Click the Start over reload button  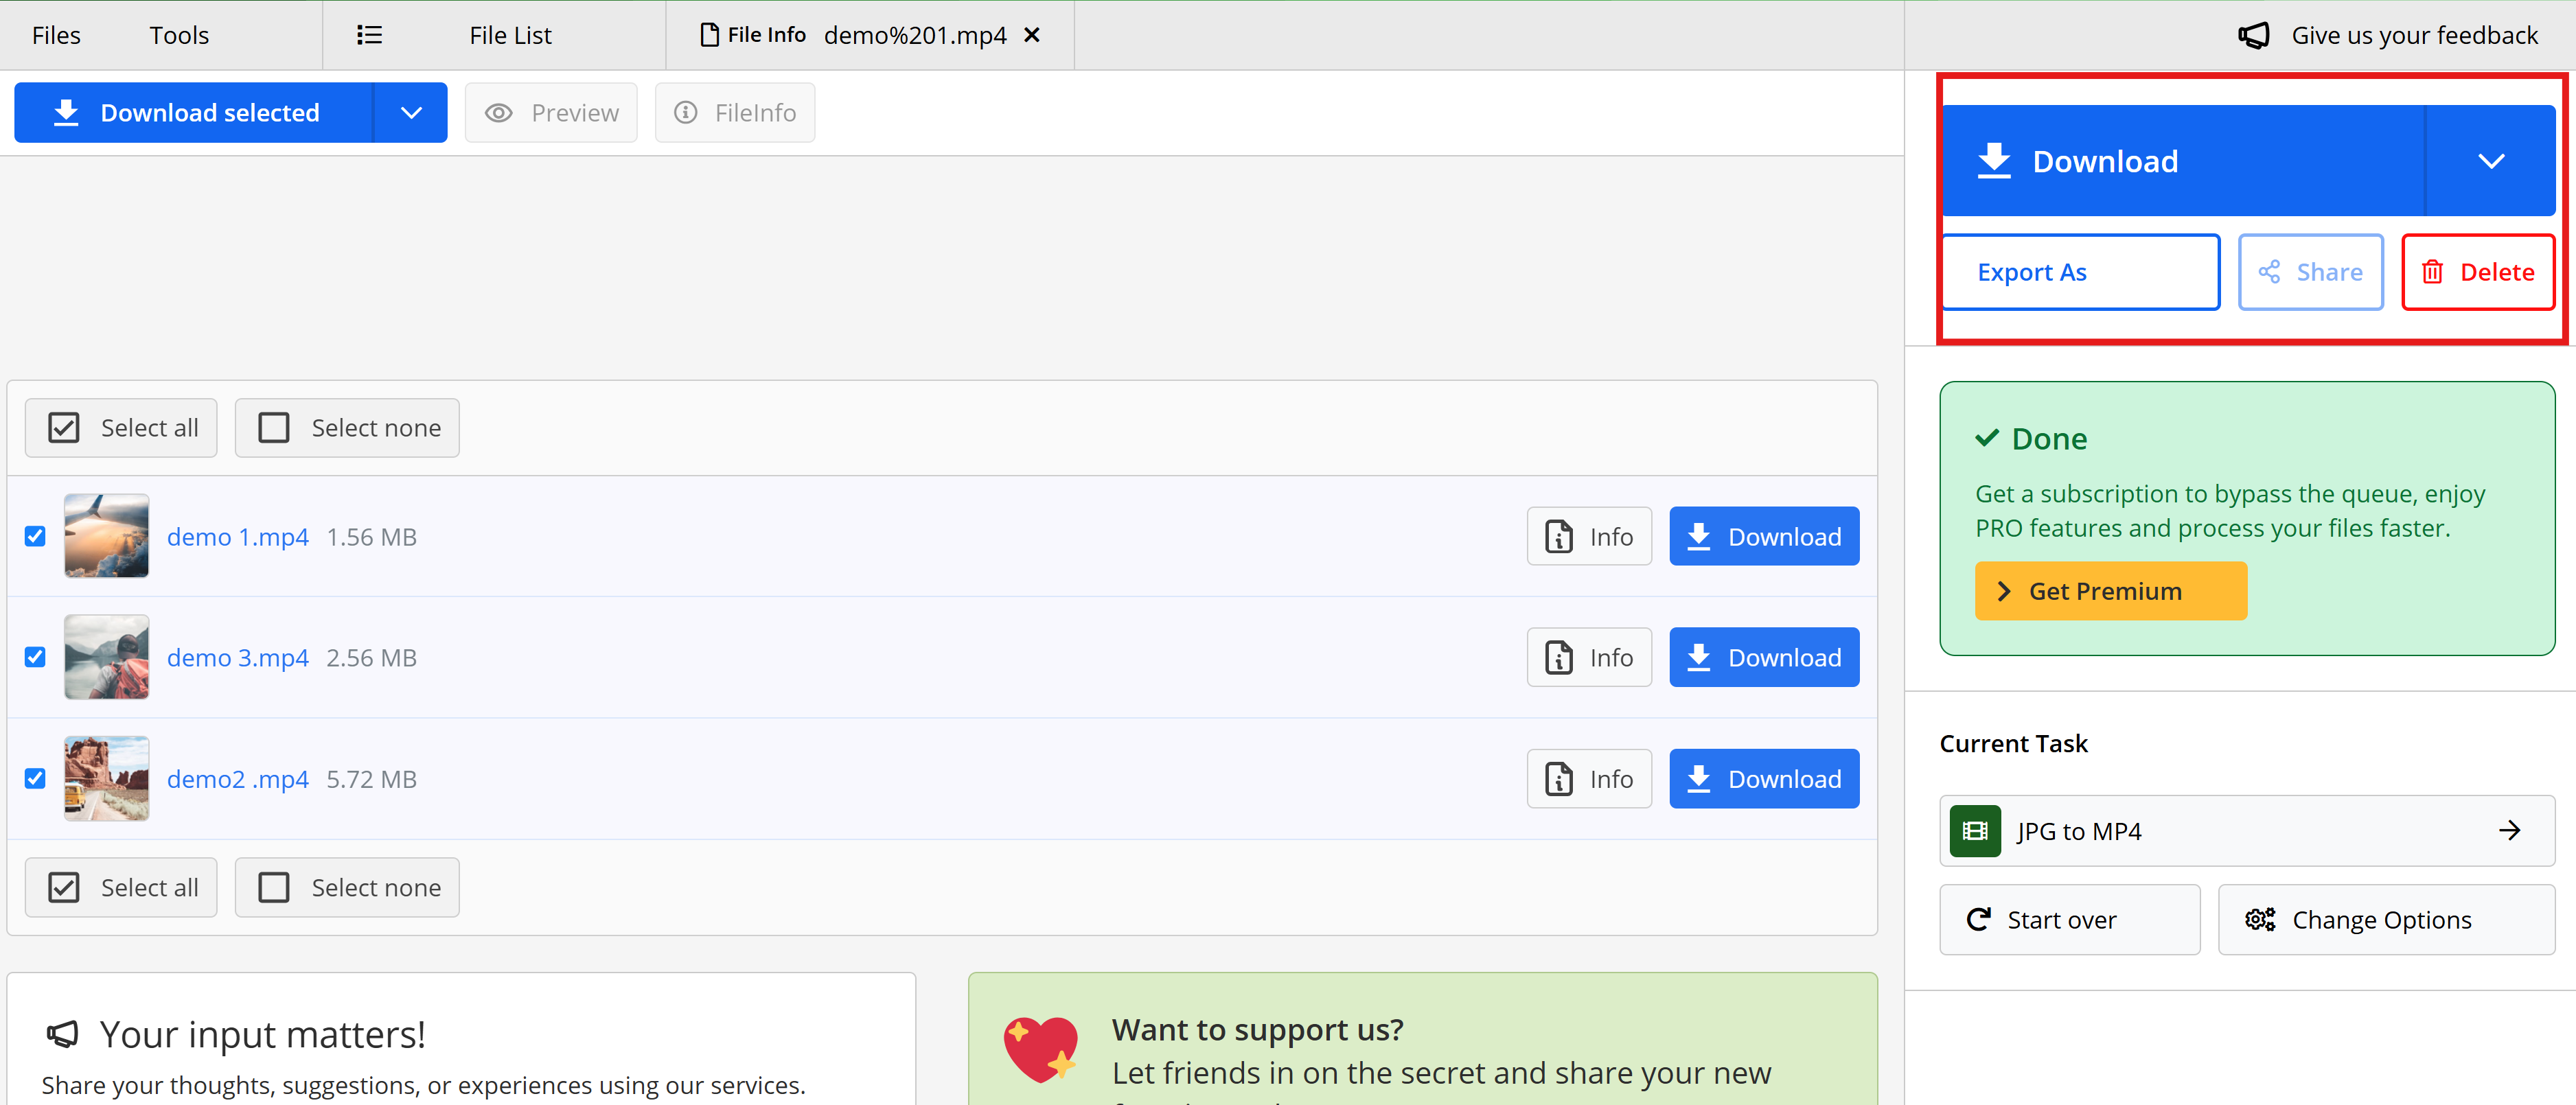click(2069, 920)
